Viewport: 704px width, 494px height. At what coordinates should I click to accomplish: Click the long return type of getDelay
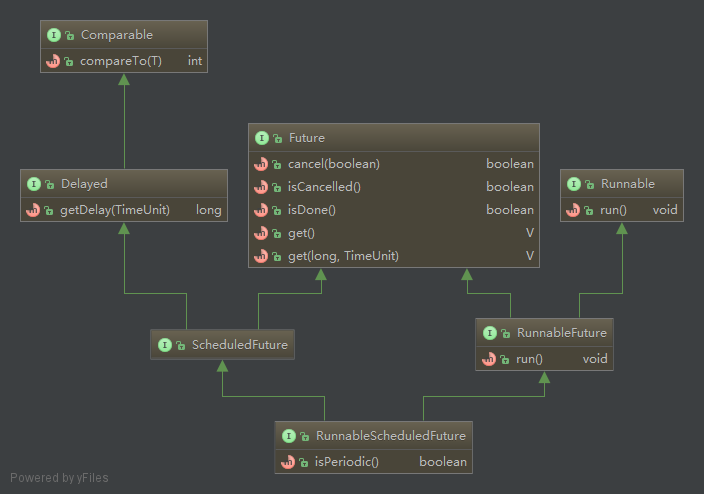pos(209,211)
